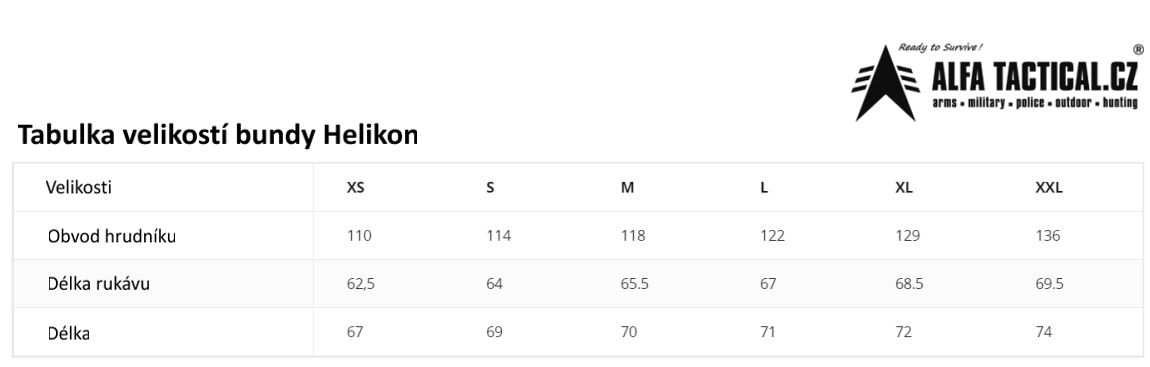Viewport: 1150px width, 367px height.
Task: Select the M size column header
Action: (x=627, y=188)
